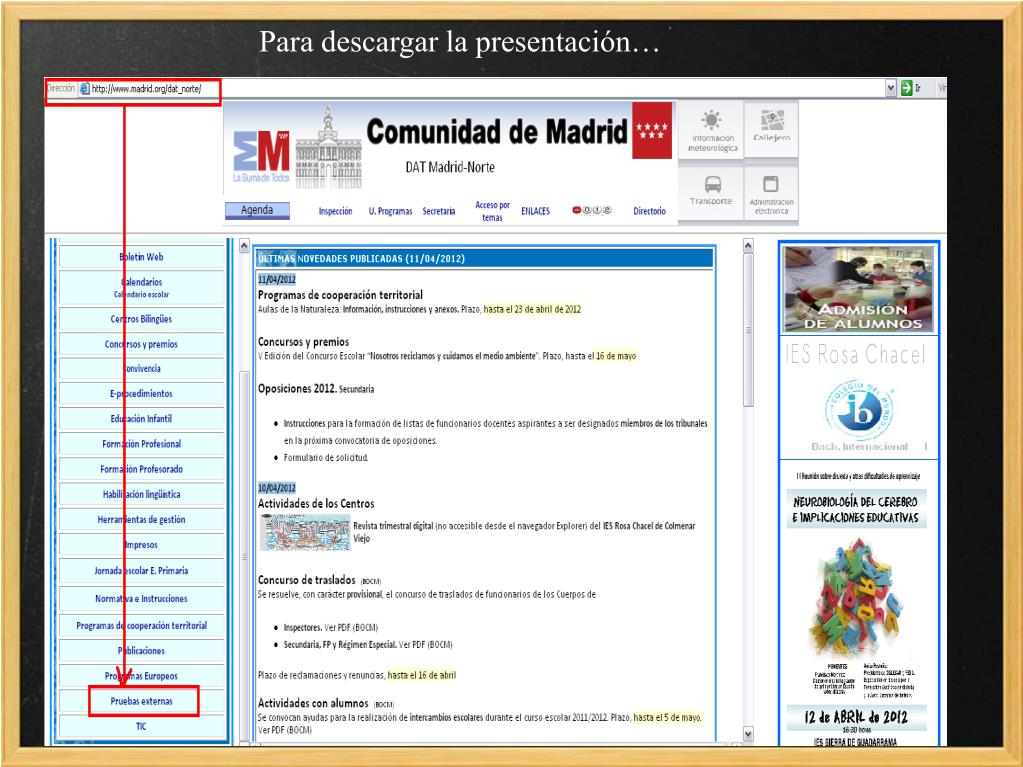This screenshot has width=1023, height=767.
Task: Open Admisión de Alumnos banner
Action: coord(859,290)
